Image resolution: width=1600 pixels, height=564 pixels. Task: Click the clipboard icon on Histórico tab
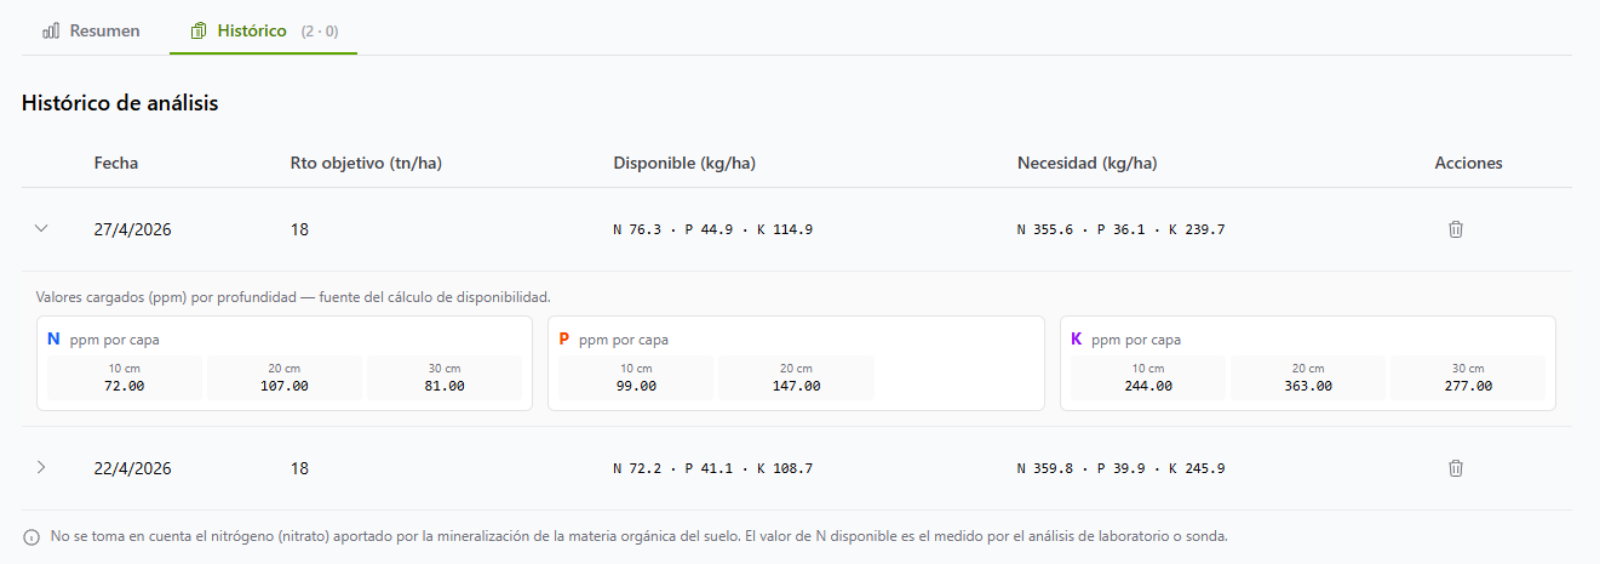199,31
